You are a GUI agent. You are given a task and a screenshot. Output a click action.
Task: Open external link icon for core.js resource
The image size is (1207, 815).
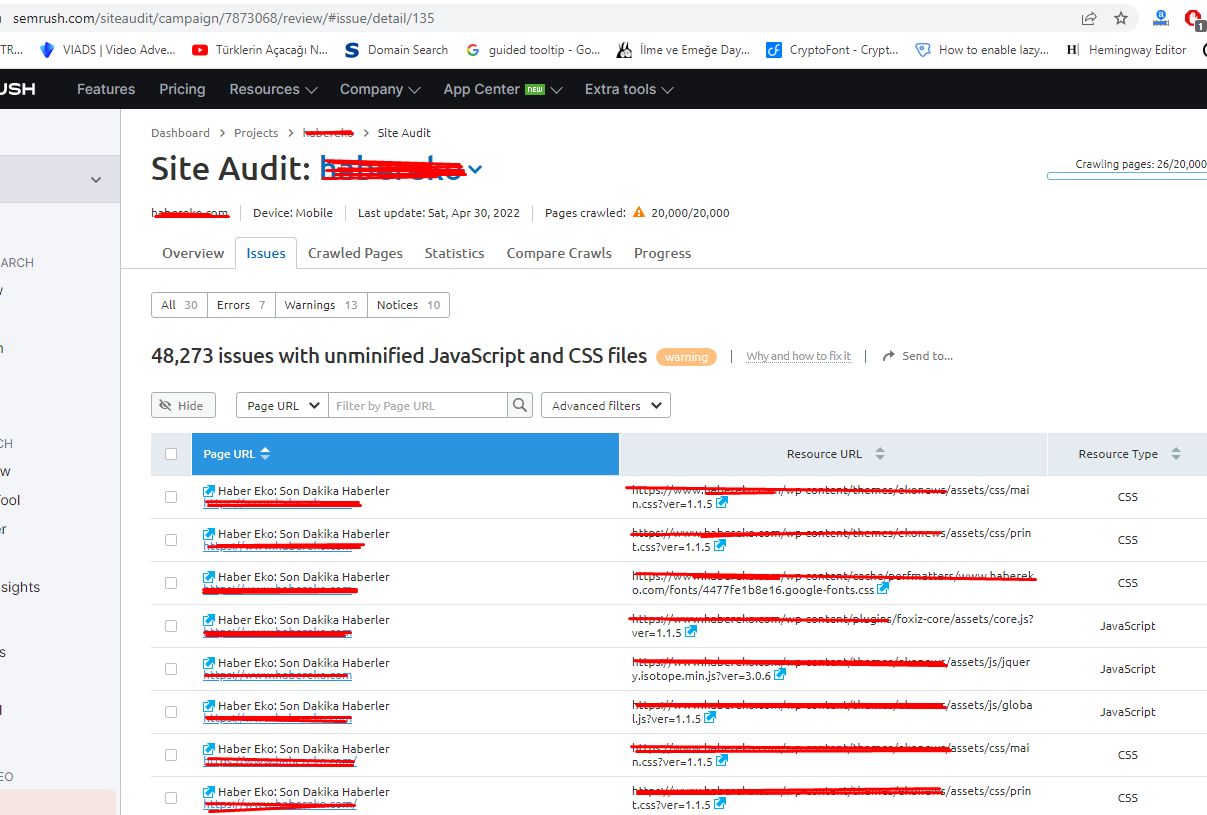coord(691,633)
